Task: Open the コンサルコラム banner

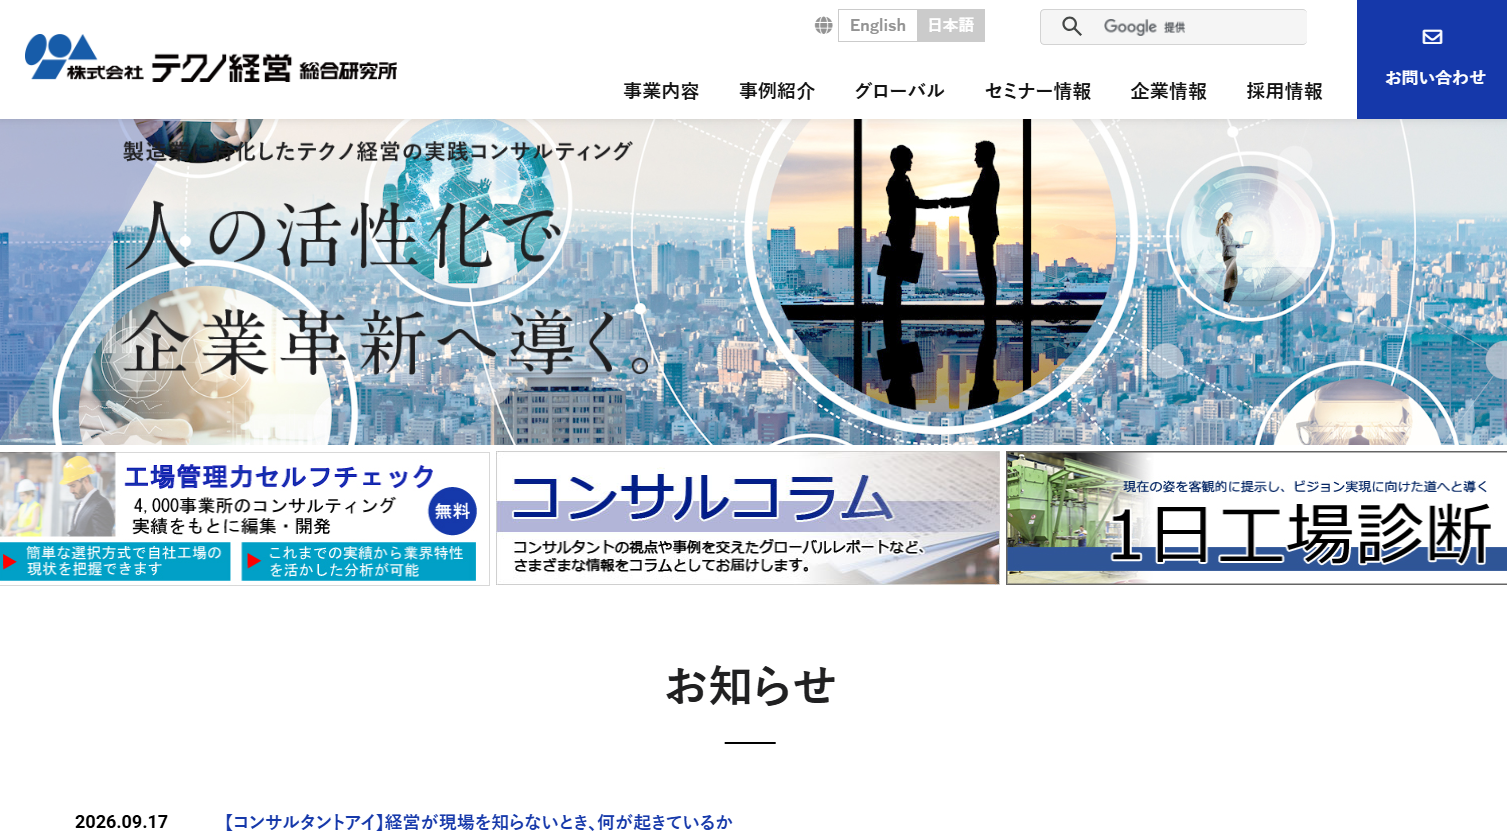Action: point(748,518)
